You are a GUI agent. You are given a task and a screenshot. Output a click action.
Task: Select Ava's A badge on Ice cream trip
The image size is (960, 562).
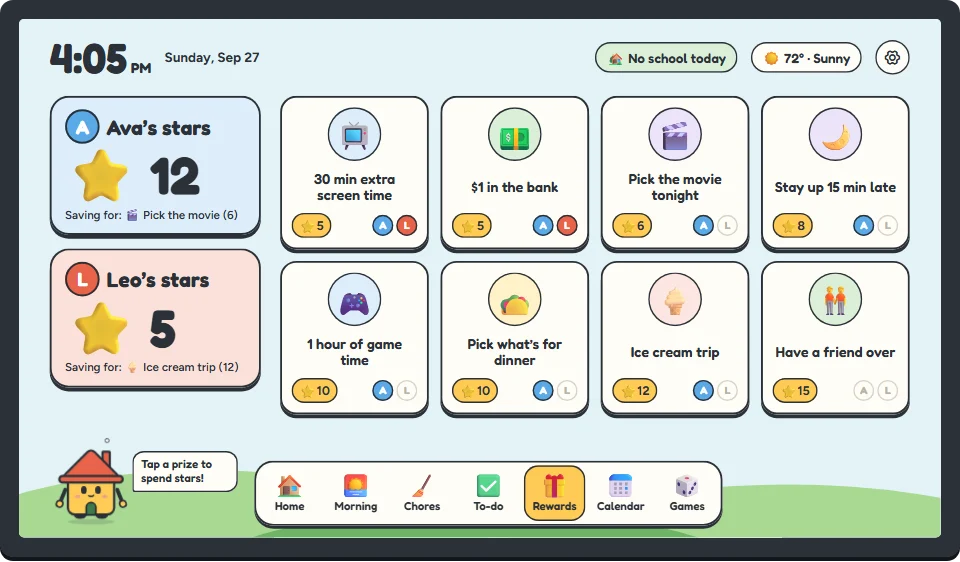(703, 391)
